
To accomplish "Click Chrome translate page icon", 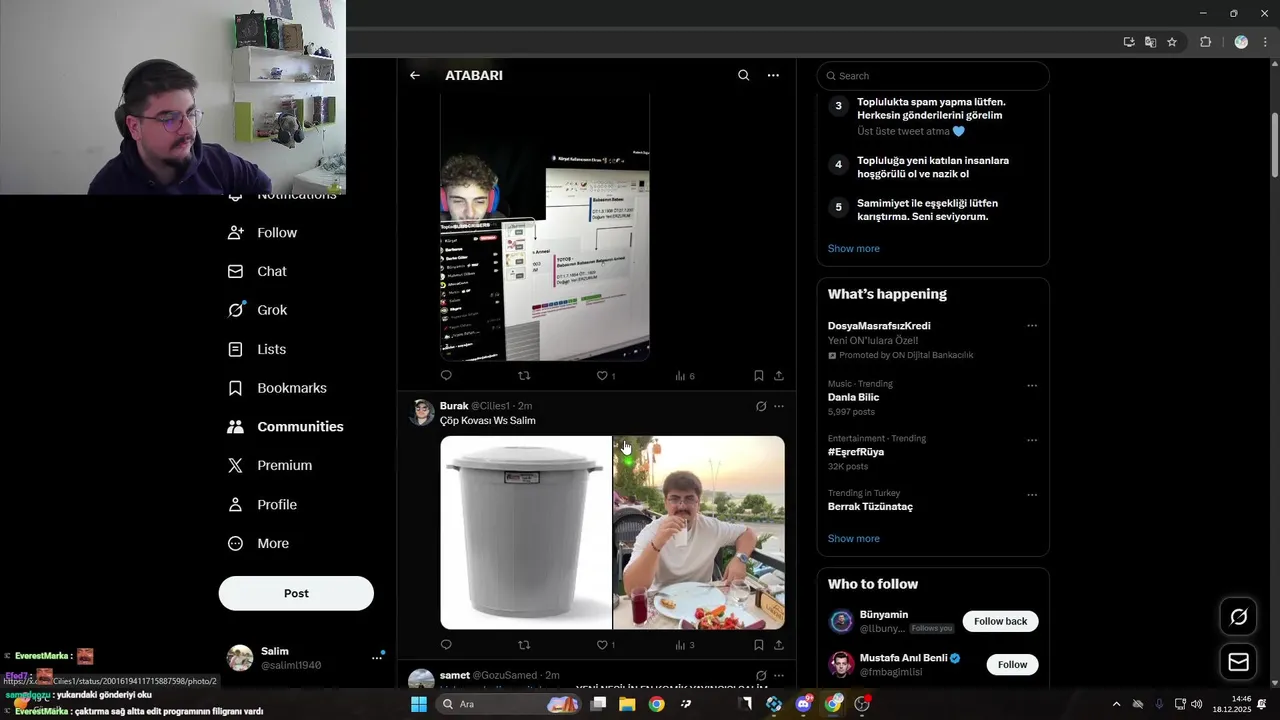I will 1150,42.
